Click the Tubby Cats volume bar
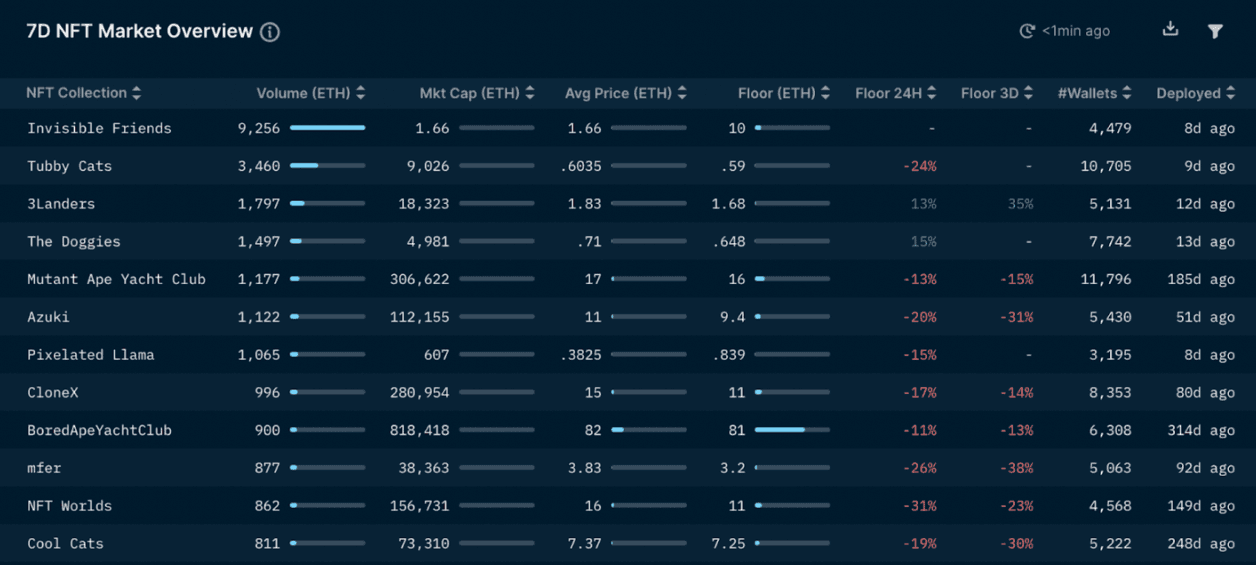 point(327,166)
